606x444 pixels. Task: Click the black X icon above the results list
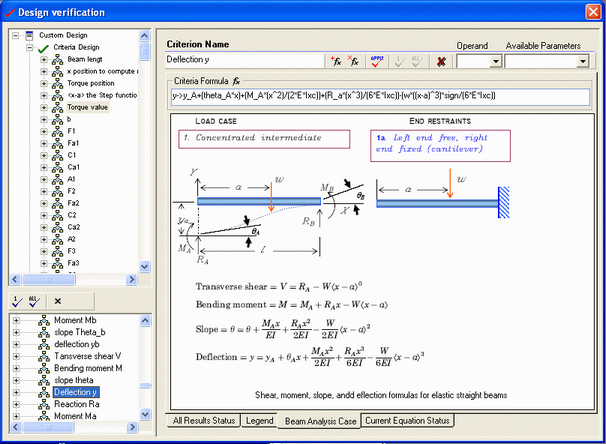(x=58, y=301)
